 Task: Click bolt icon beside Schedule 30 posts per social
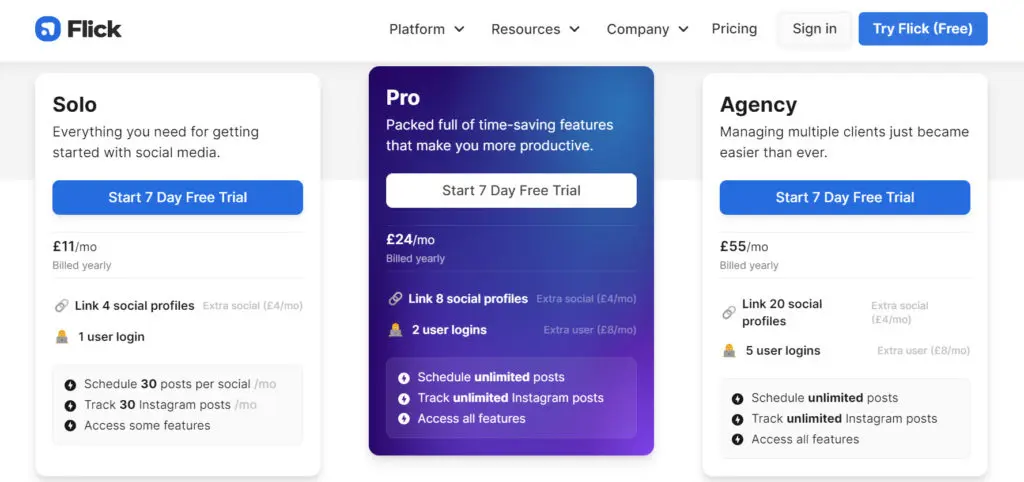[x=71, y=385]
